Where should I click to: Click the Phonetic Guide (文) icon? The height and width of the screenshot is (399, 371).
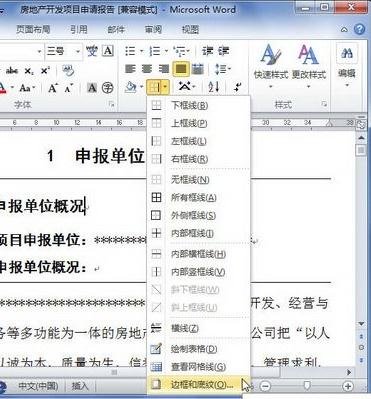(x=91, y=51)
